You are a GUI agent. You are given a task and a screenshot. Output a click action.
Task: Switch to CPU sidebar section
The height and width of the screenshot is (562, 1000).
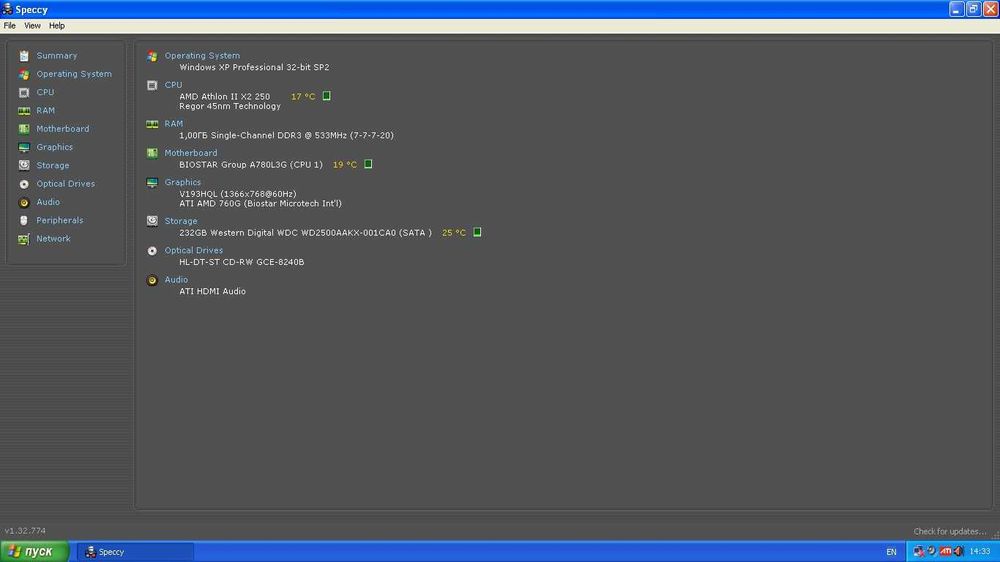[45, 92]
